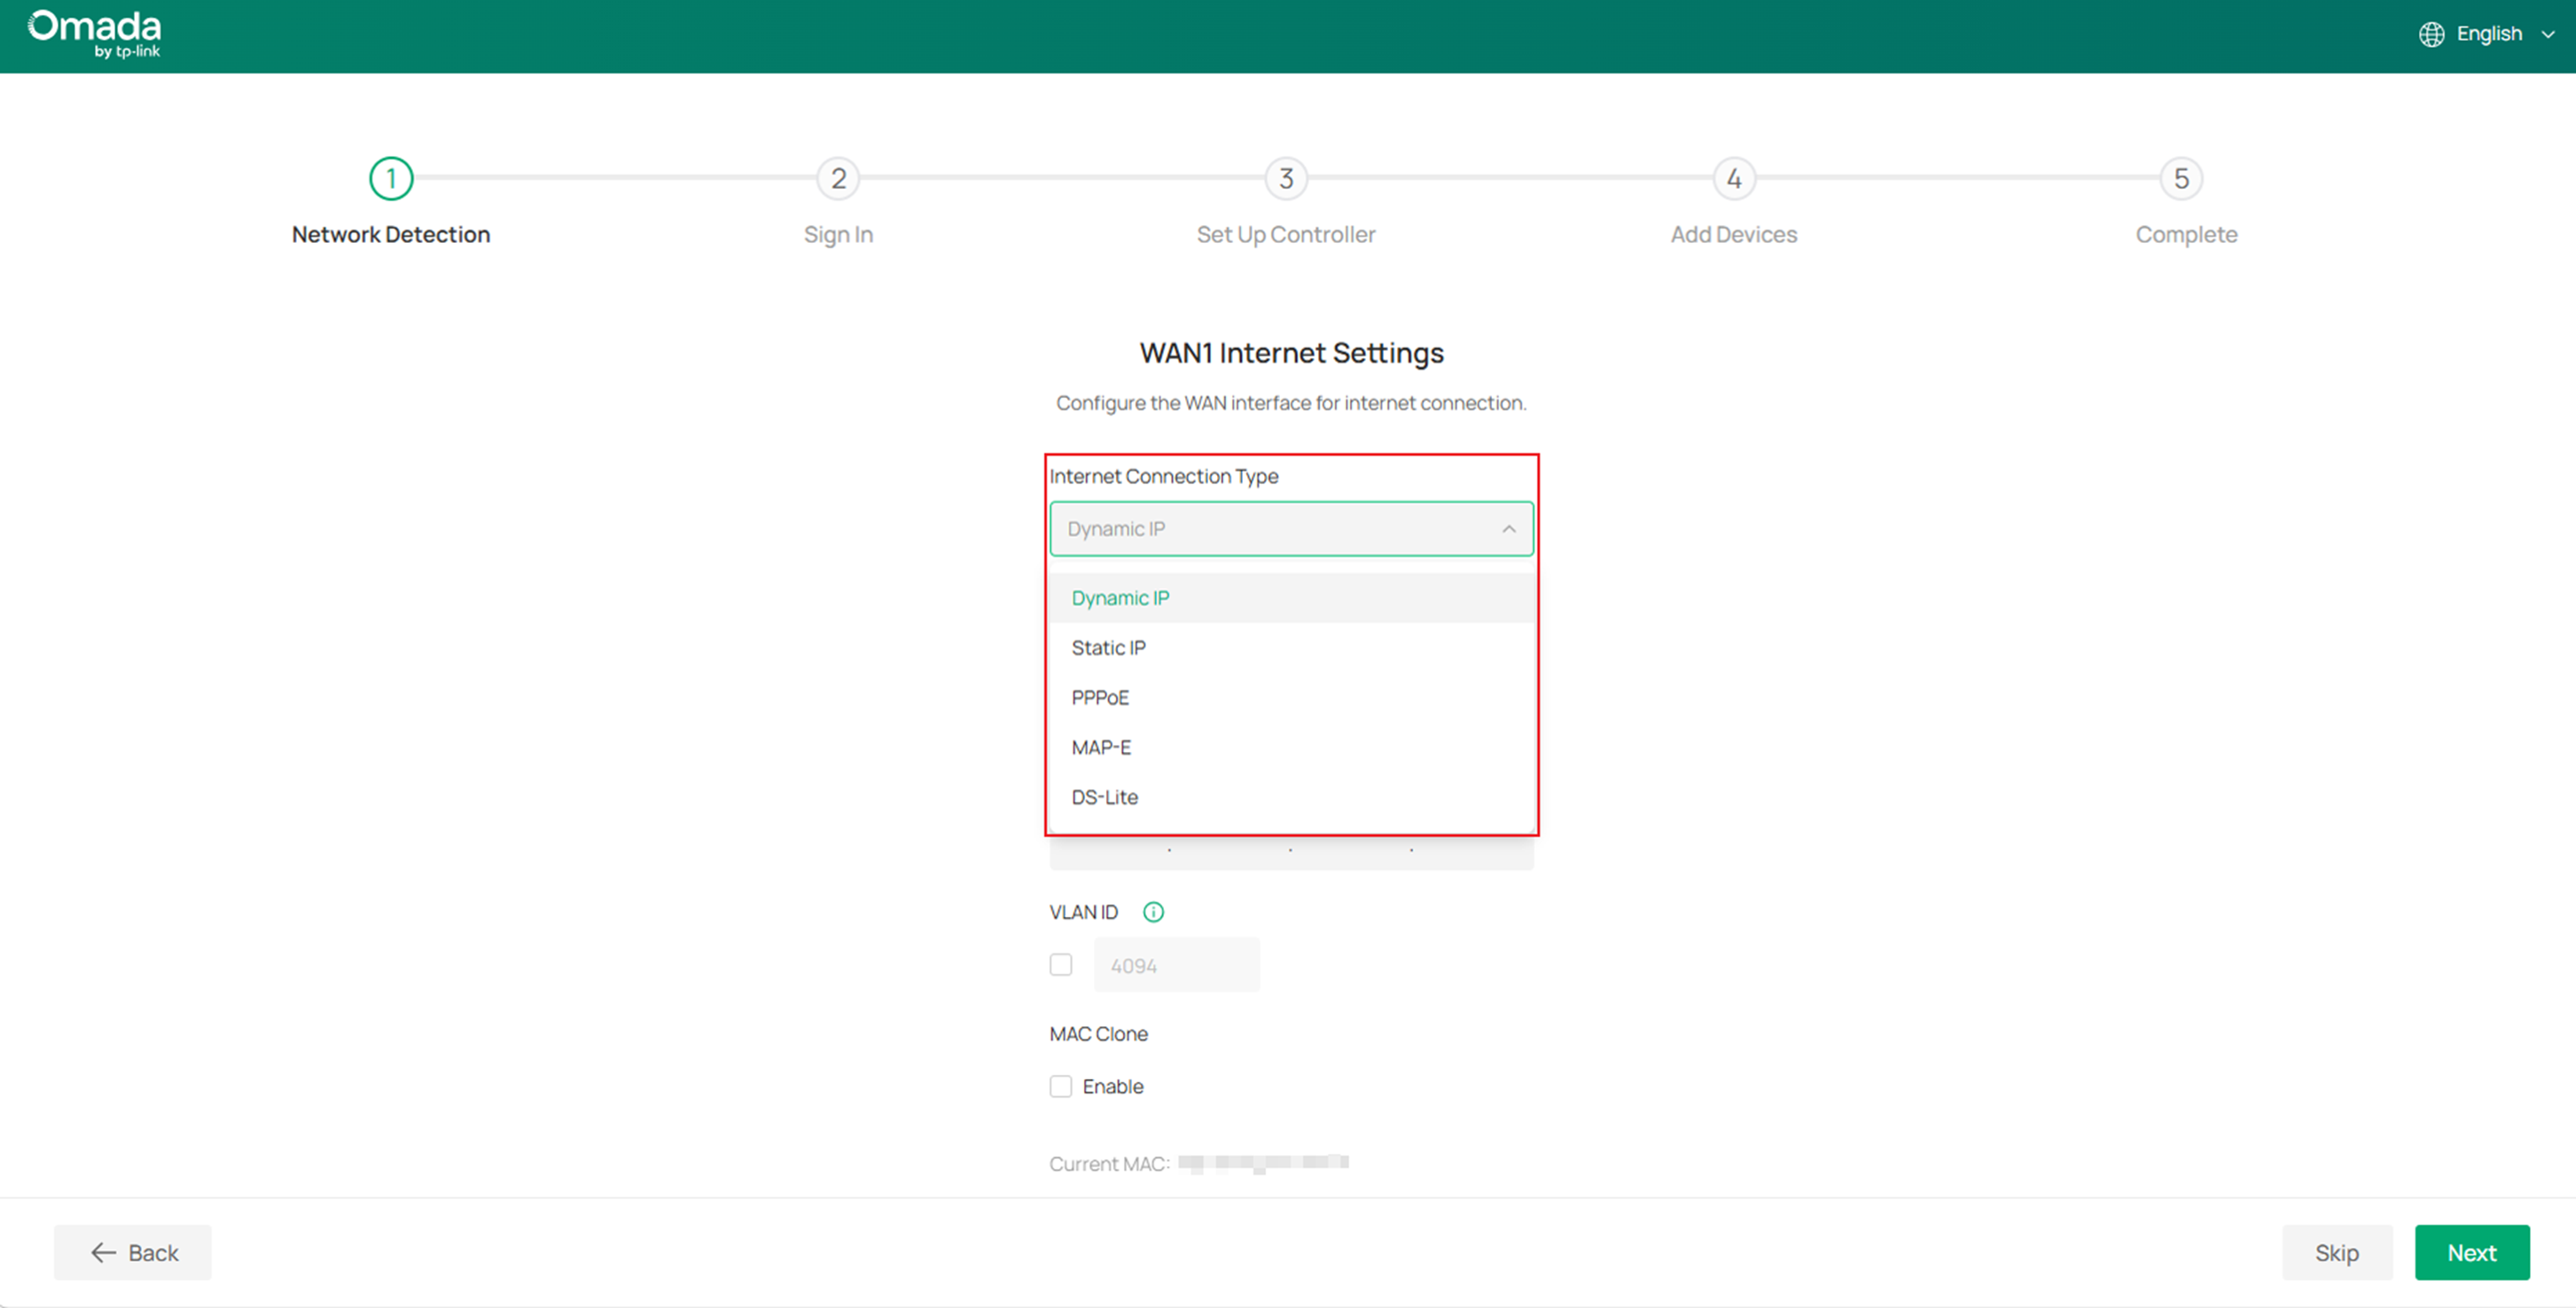Open the English language selector
This screenshot has height=1308, width=2576.
pyautogui.click(x=2491, y=33)
